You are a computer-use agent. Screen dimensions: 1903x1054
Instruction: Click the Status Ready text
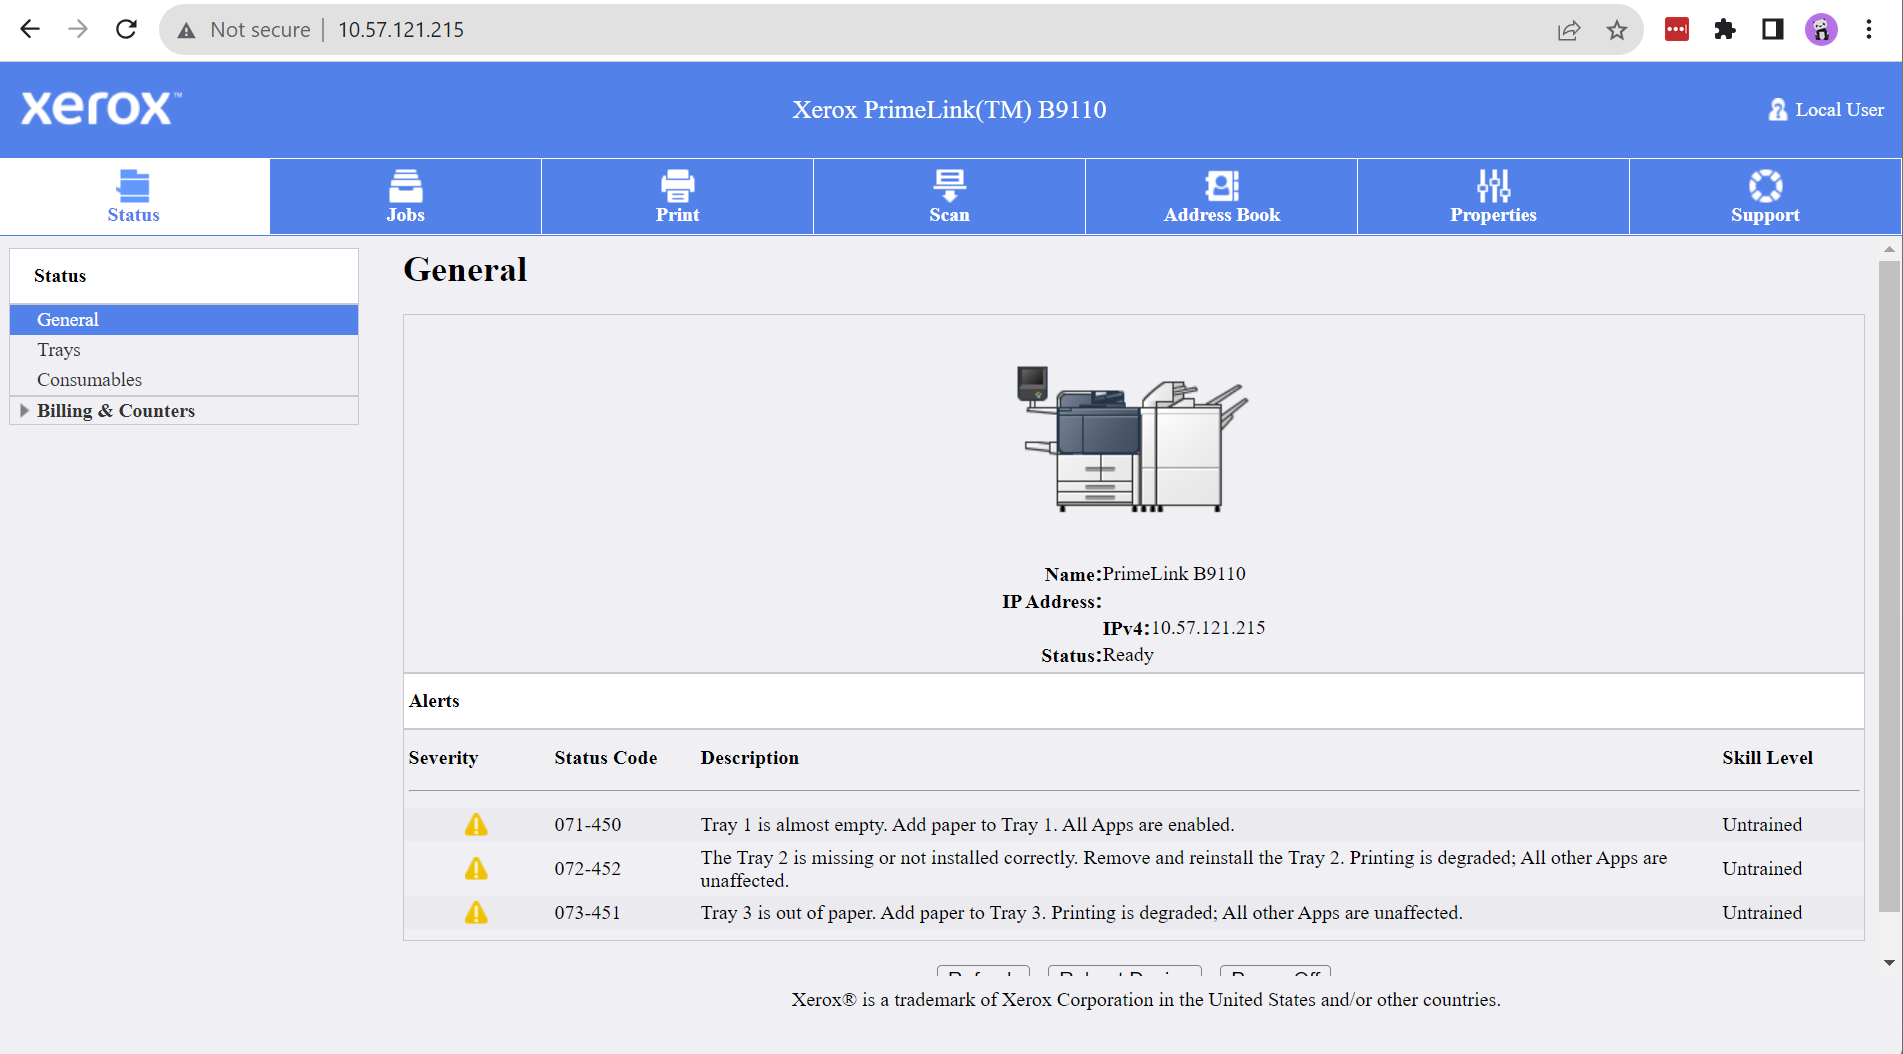pyautogui.click(x=1097, y=655)
